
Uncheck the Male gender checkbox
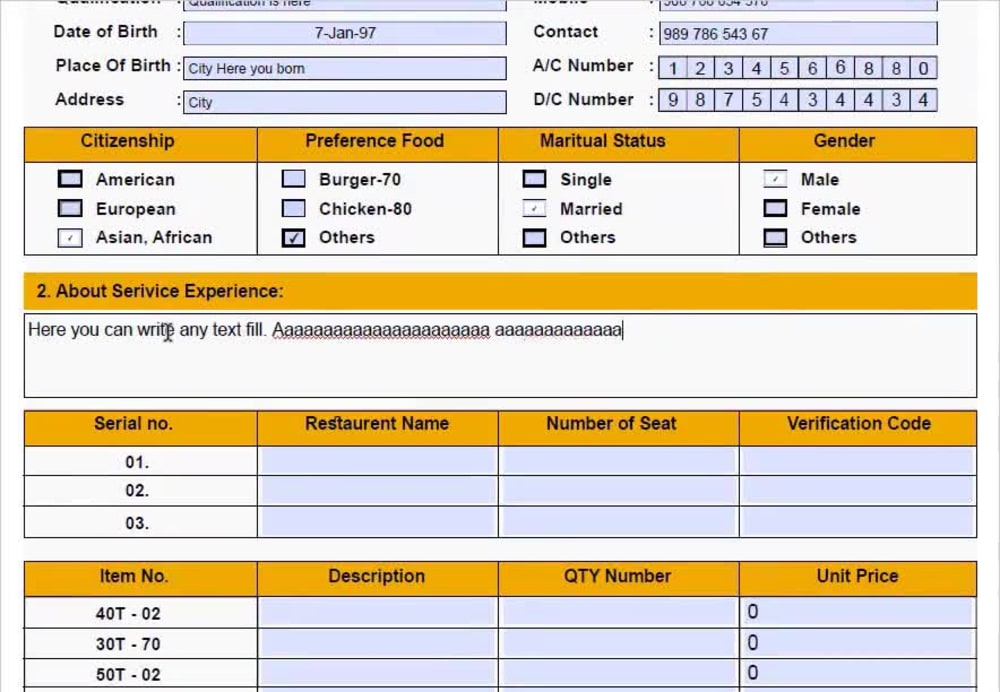775,179
